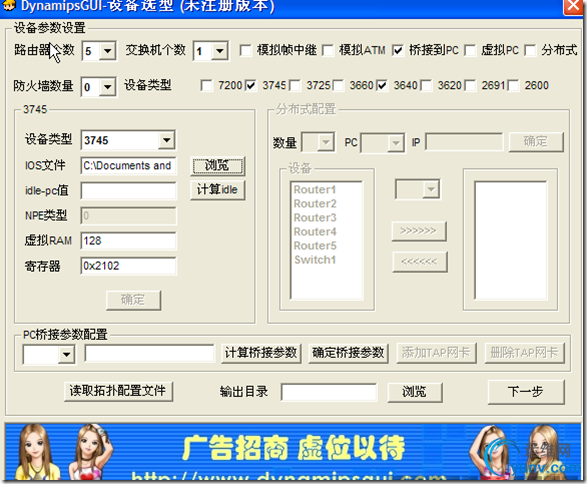Enable the 虚拟PC checkbox
The image size is (587, 484).
click(470, 50)
